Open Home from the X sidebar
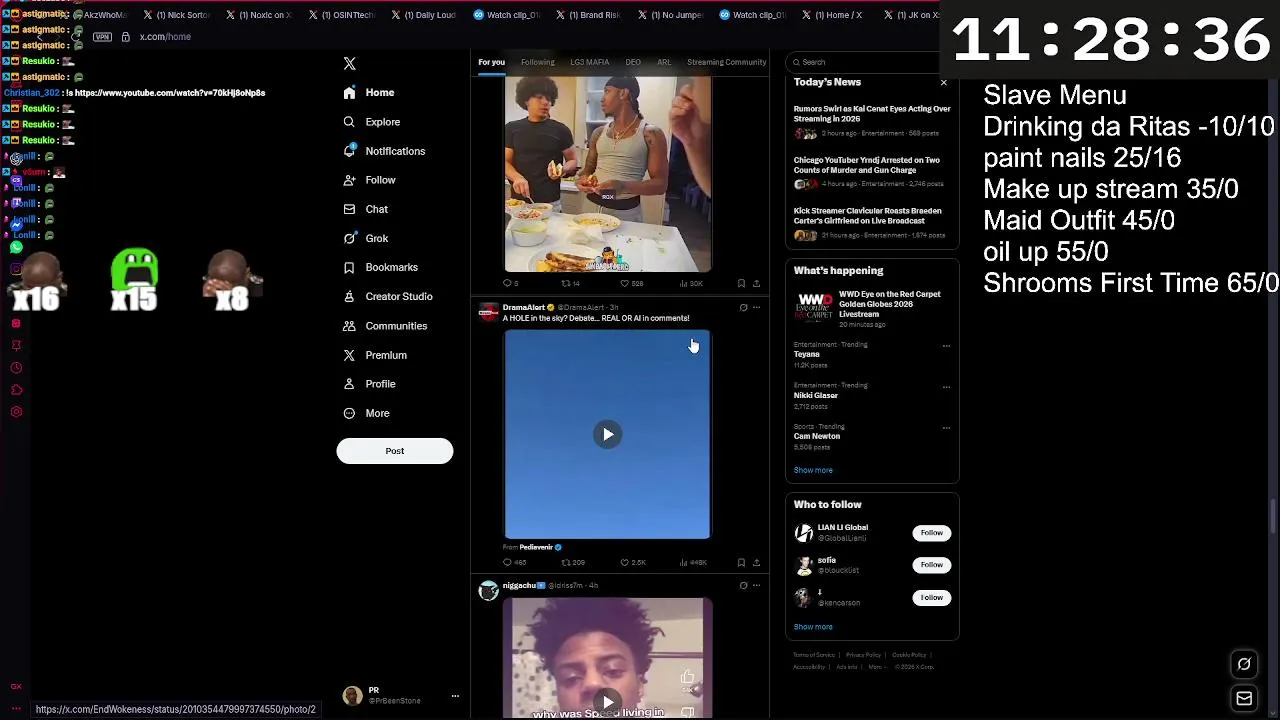Screen dimensions: 1280x720 pos(369,93)
